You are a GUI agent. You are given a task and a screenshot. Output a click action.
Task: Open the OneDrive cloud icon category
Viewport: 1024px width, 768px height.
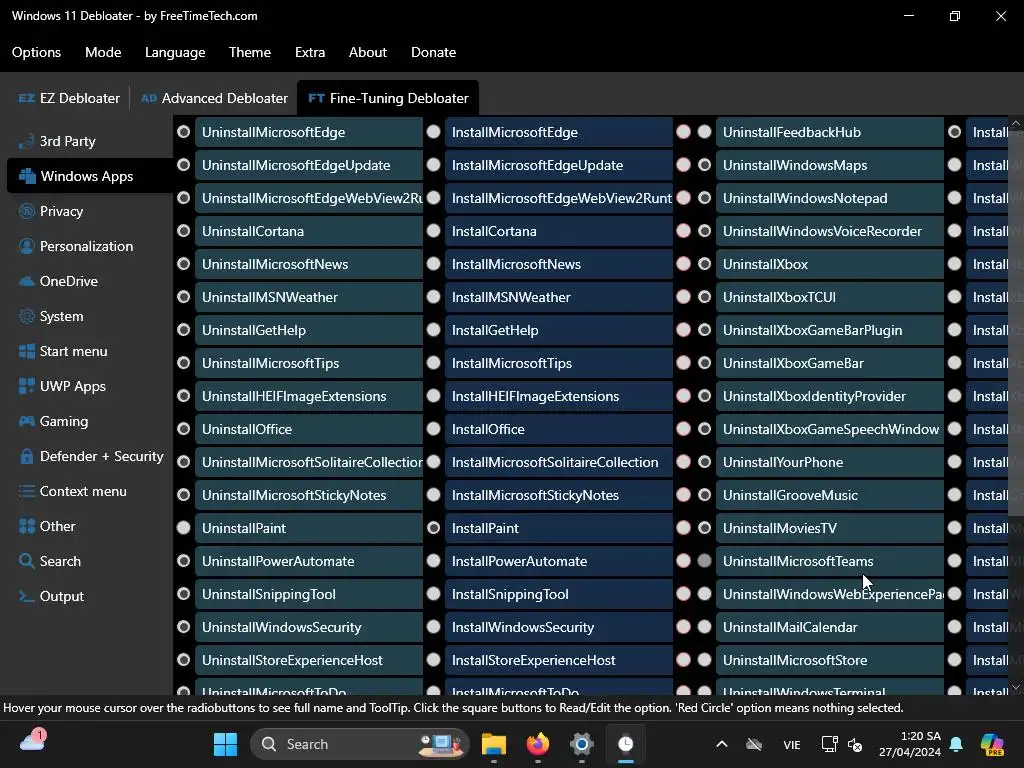[27, 281]
